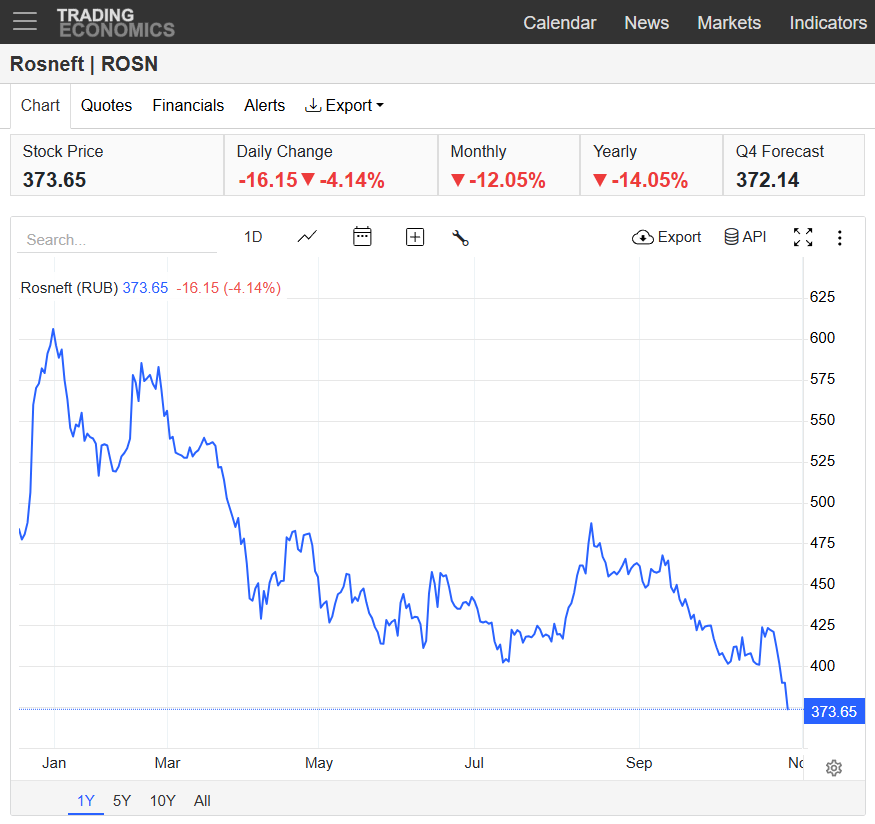875x824 pixels.
Task: Open Indicators in top navigation
Action: [x=828, y=23]
